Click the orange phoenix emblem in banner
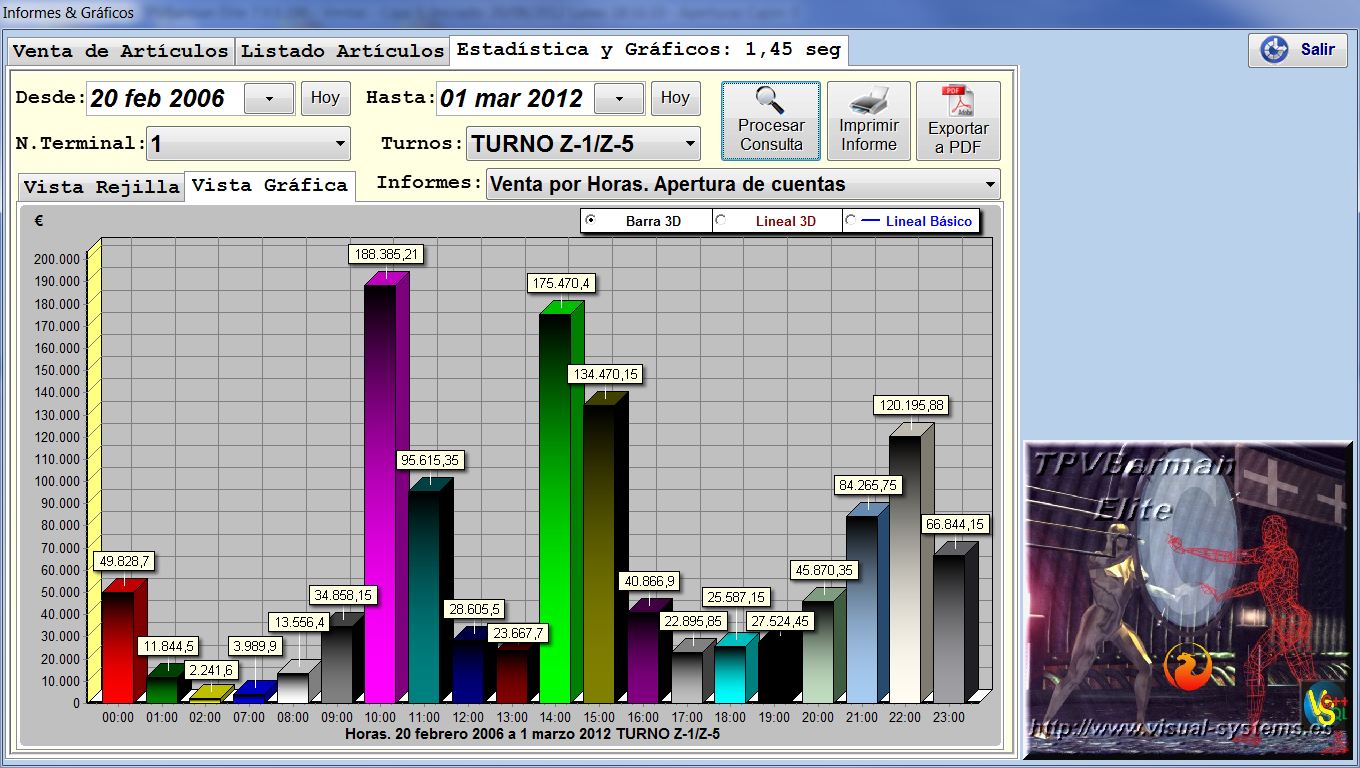 pyautogui.click(x=1187, y=668)
